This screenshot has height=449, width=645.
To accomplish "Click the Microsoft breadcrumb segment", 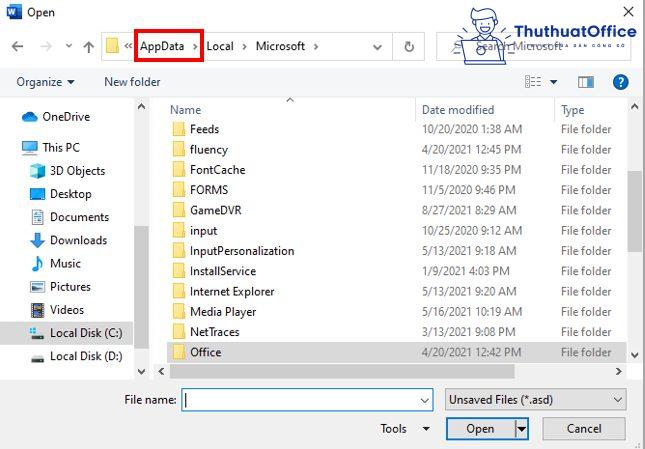I will click(x=280, y=46).
